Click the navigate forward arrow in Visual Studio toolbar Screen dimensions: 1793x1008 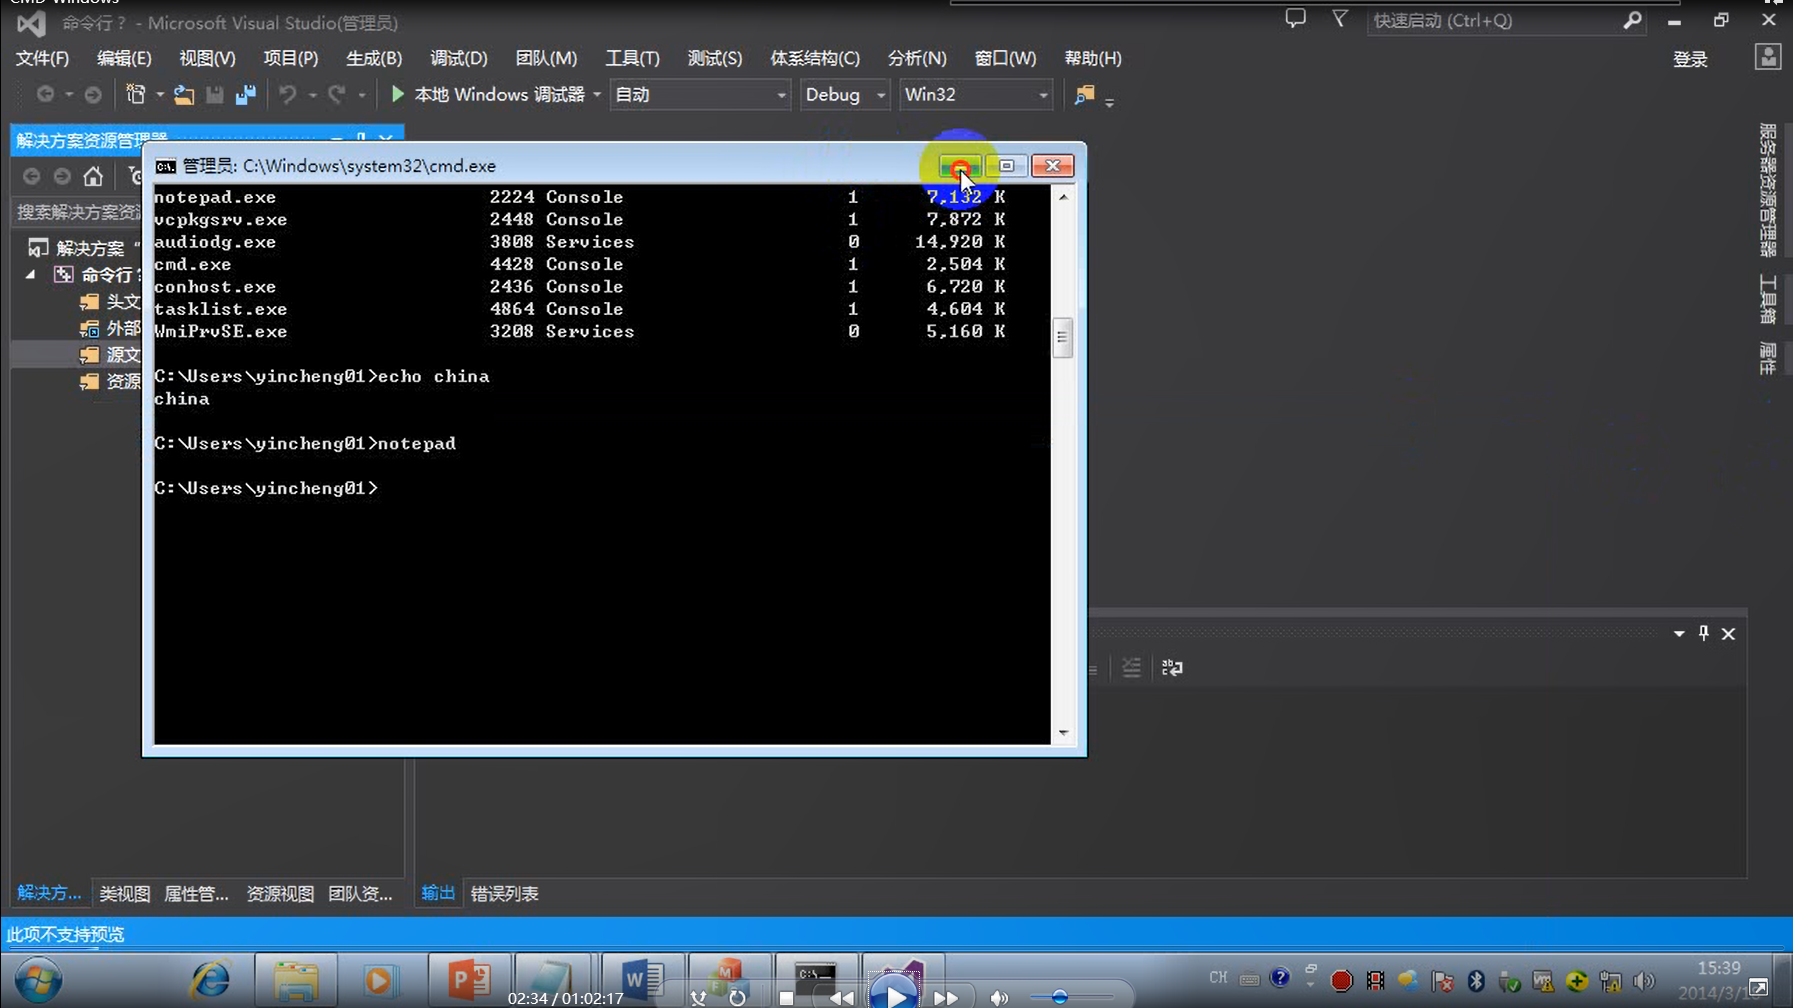click(93, 94)
